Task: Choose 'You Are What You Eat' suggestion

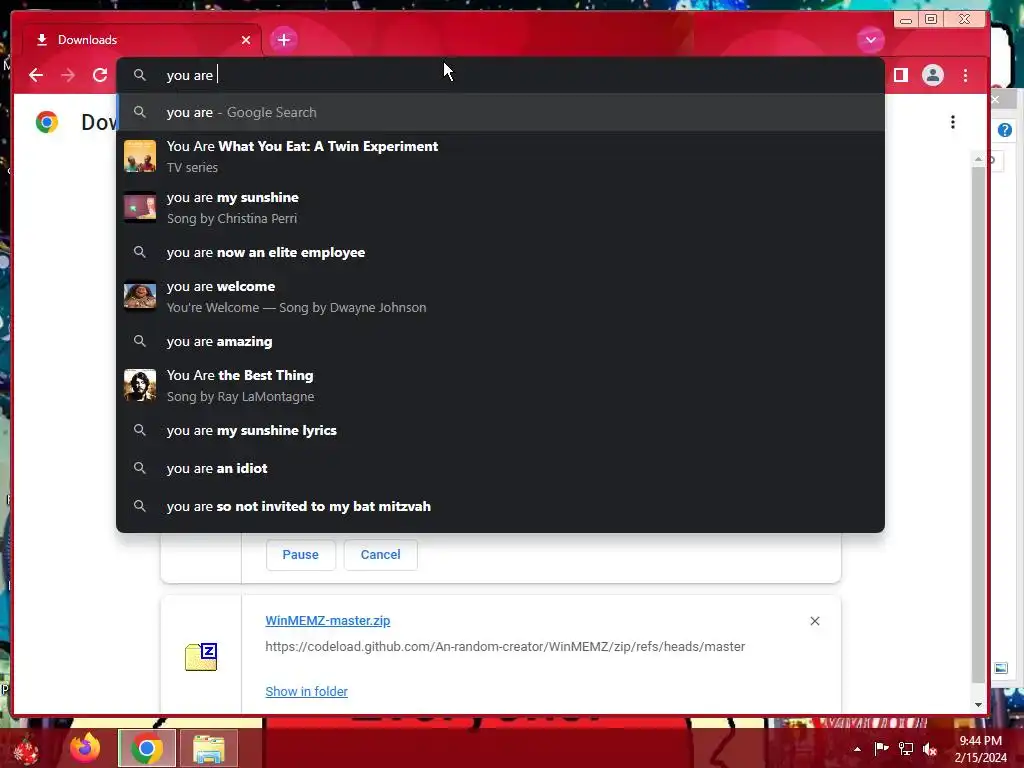Action: [x=500, y=157]
